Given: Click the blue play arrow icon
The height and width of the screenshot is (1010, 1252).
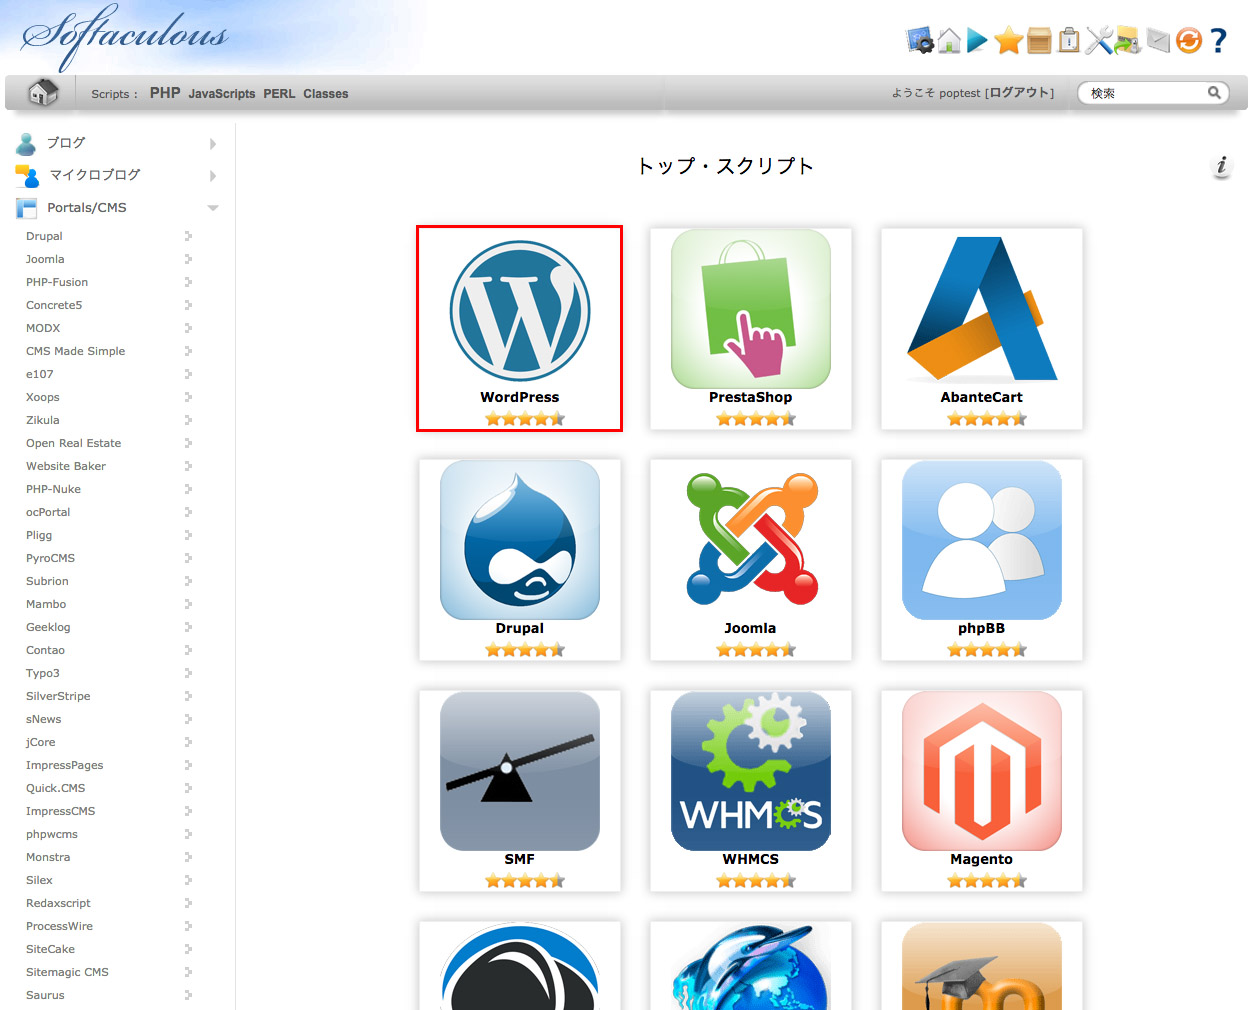Looking at the screenshot, I should tap(977, 40).
